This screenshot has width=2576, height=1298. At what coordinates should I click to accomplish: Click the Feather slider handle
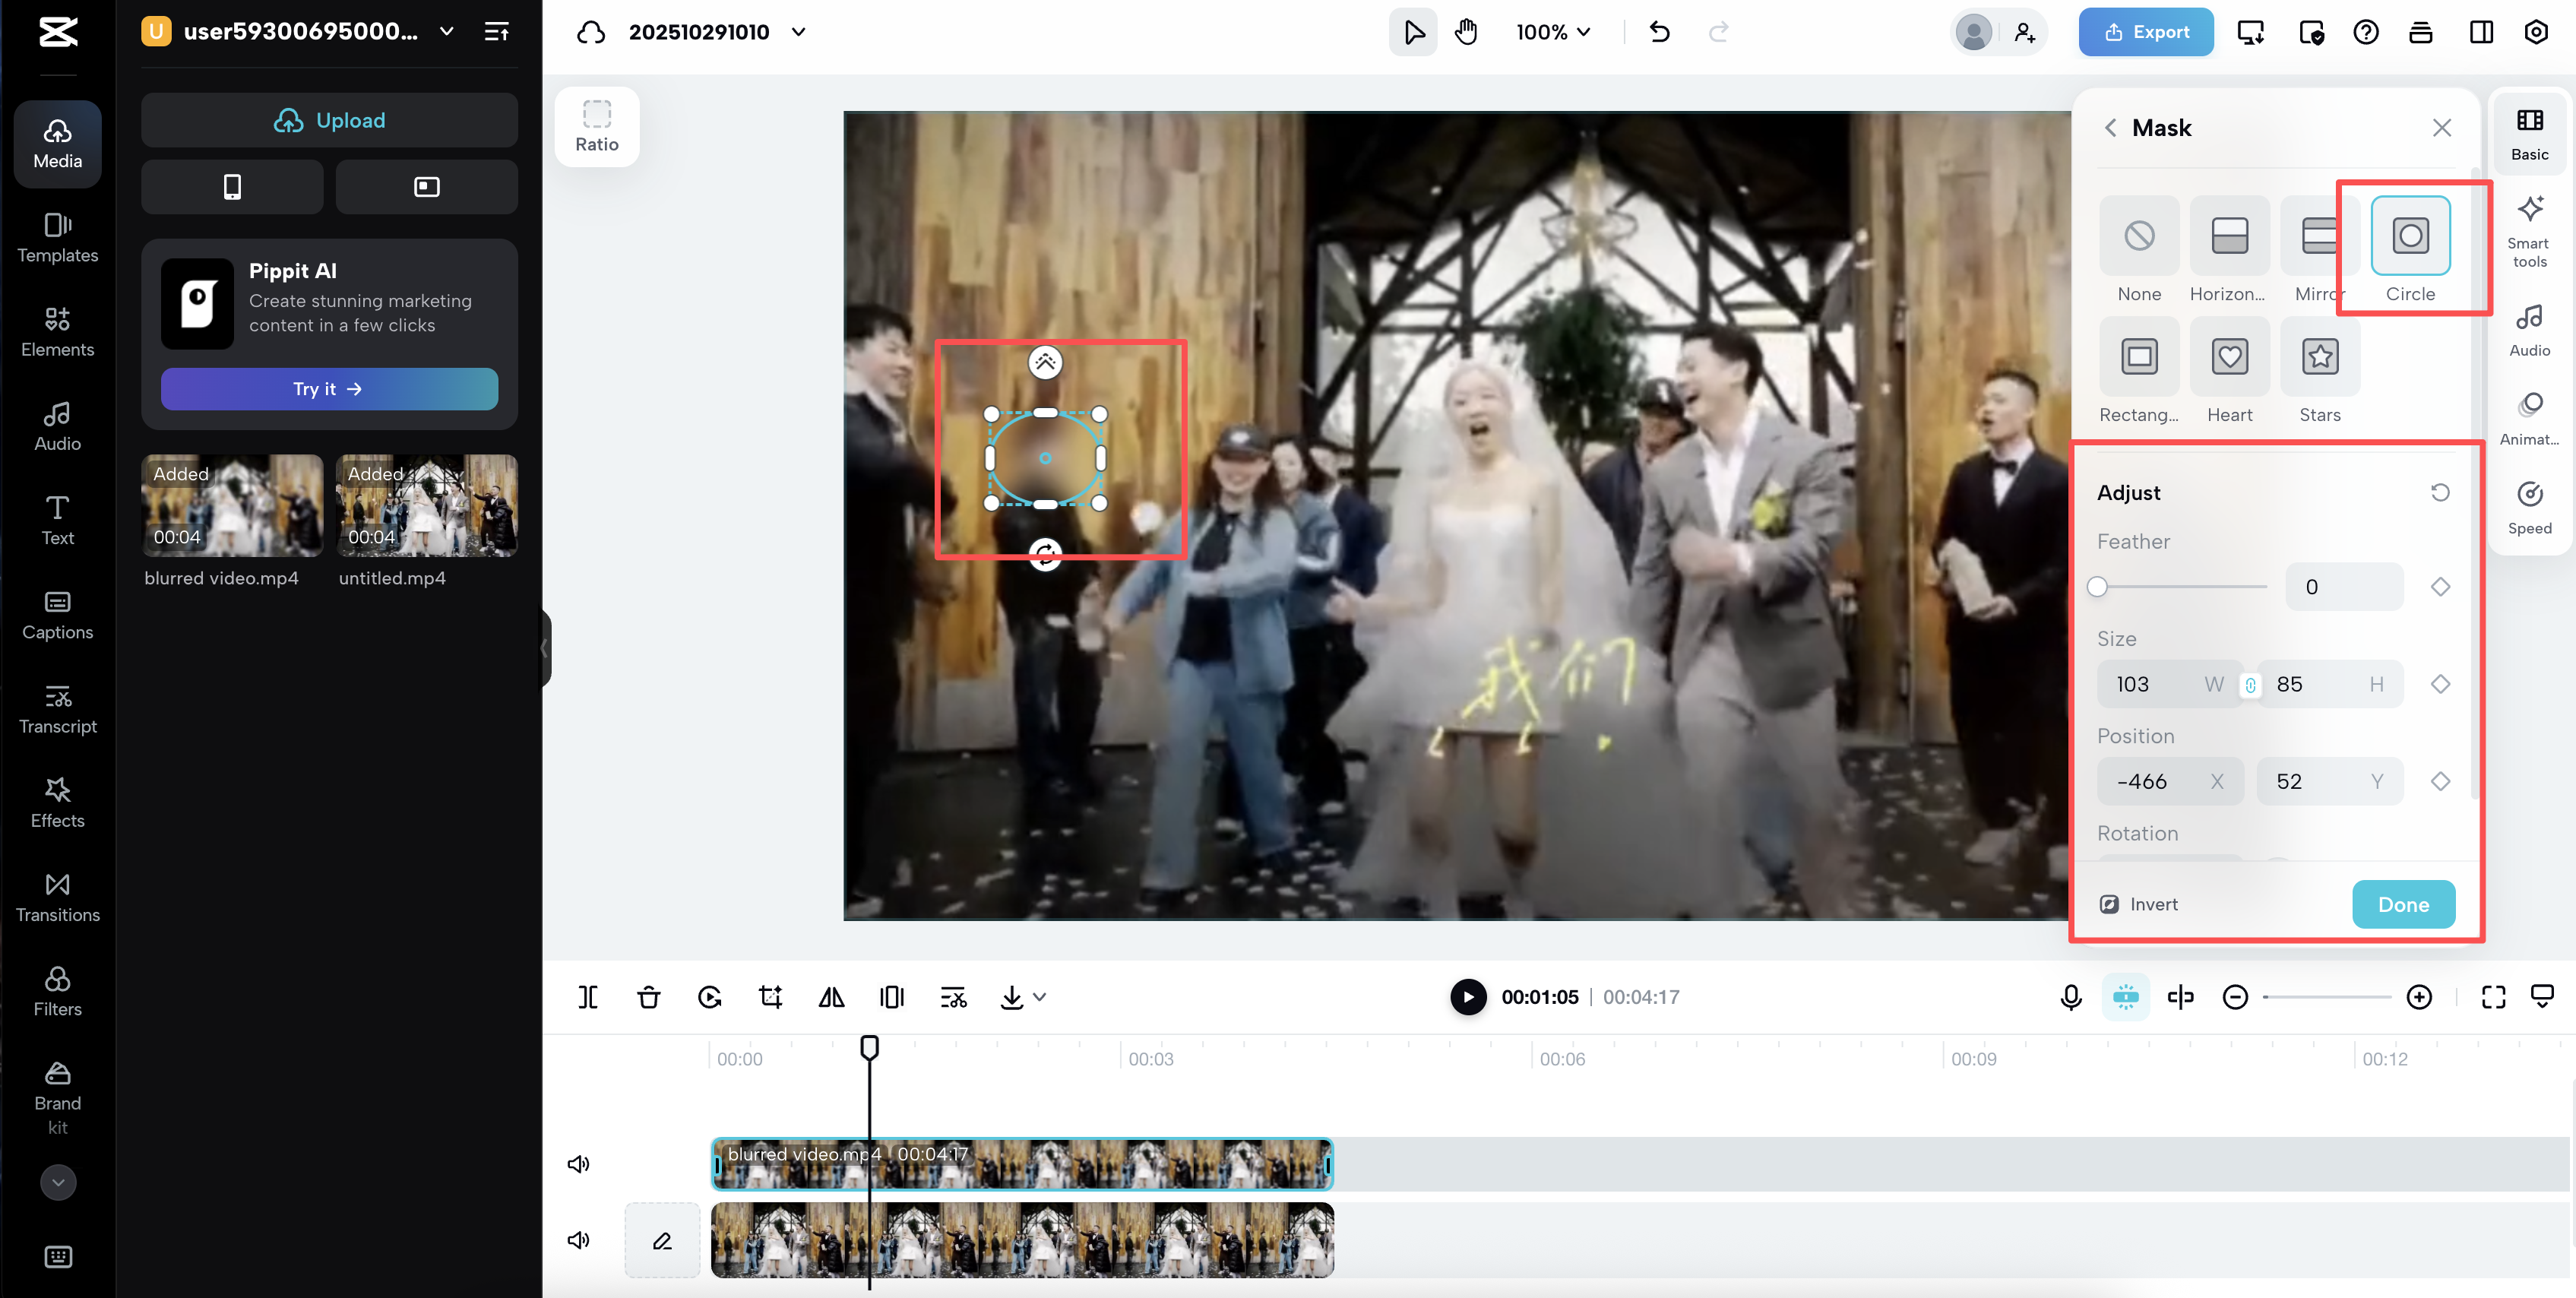click(2098, 587)
